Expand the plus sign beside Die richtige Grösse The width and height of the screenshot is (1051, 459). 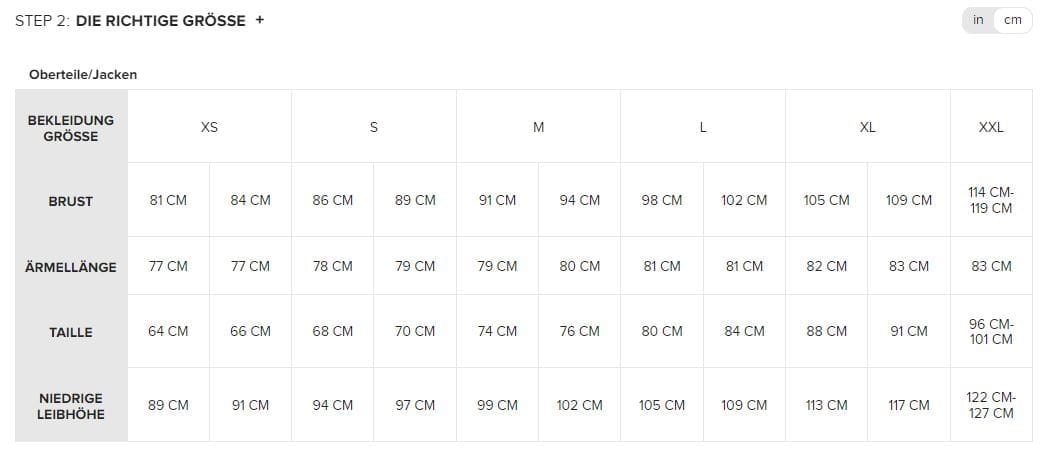tap(260, 20)
